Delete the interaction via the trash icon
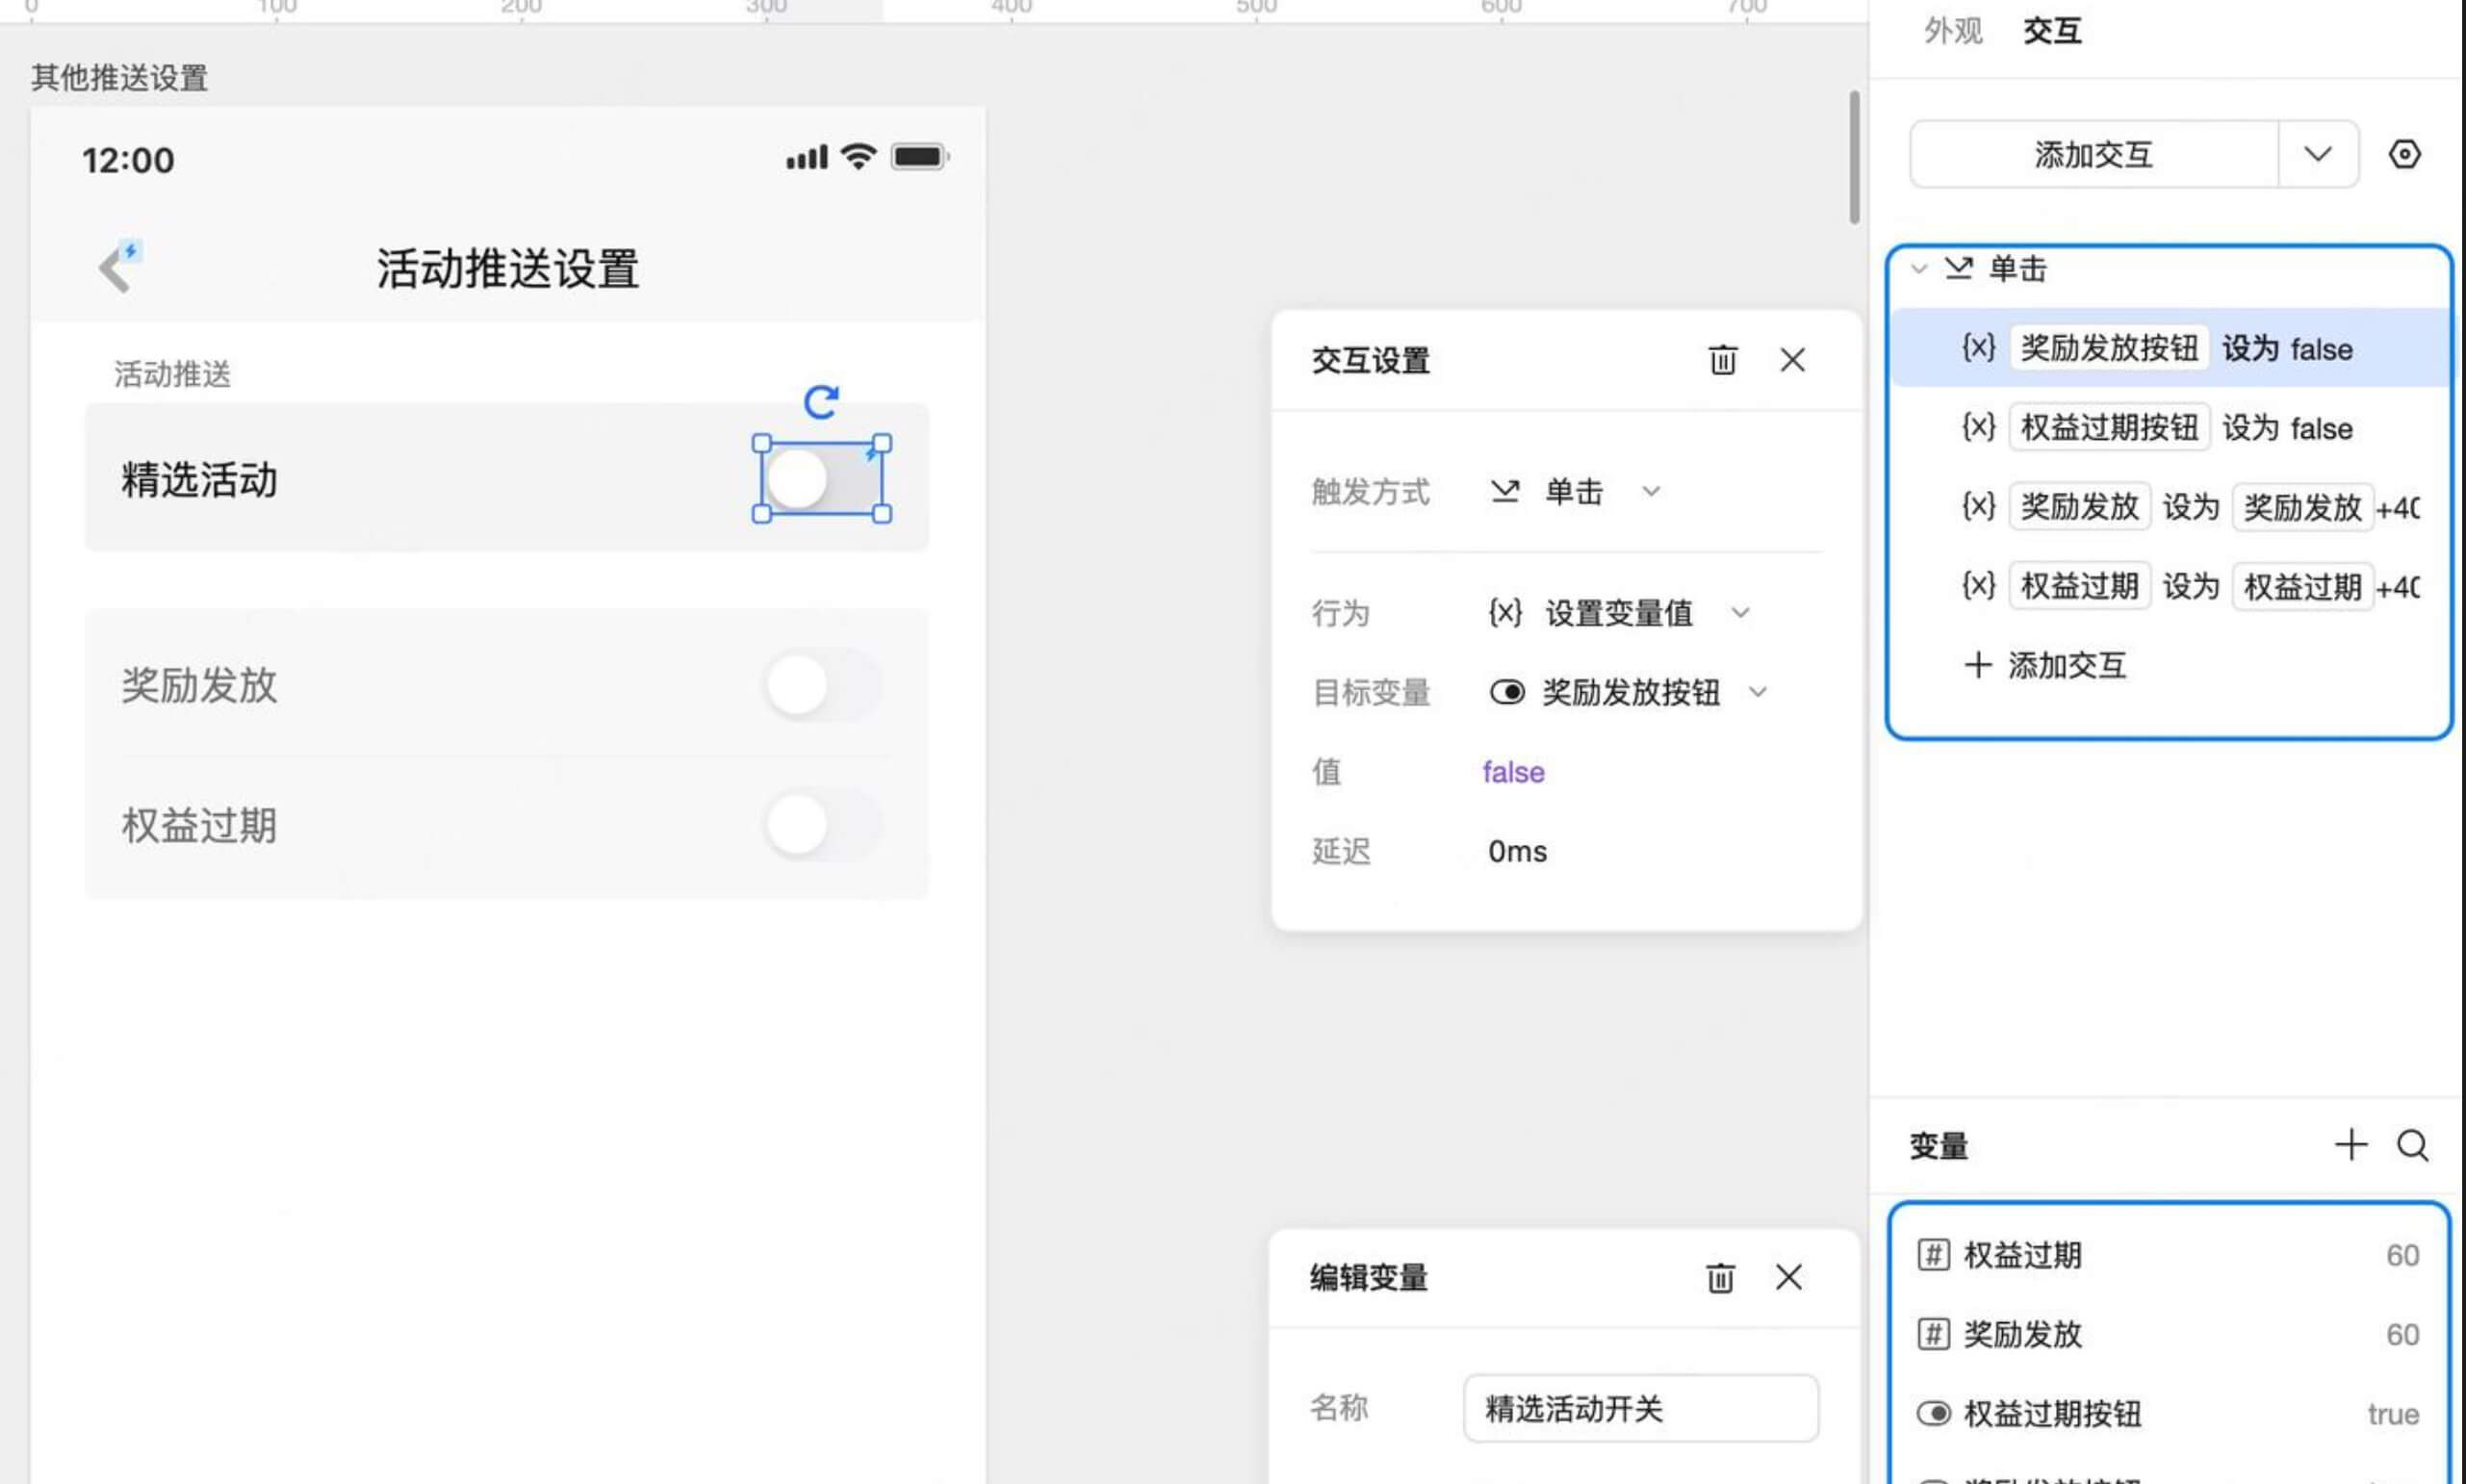Viewport: 2466px width, 1484px height. [1722, 360]
